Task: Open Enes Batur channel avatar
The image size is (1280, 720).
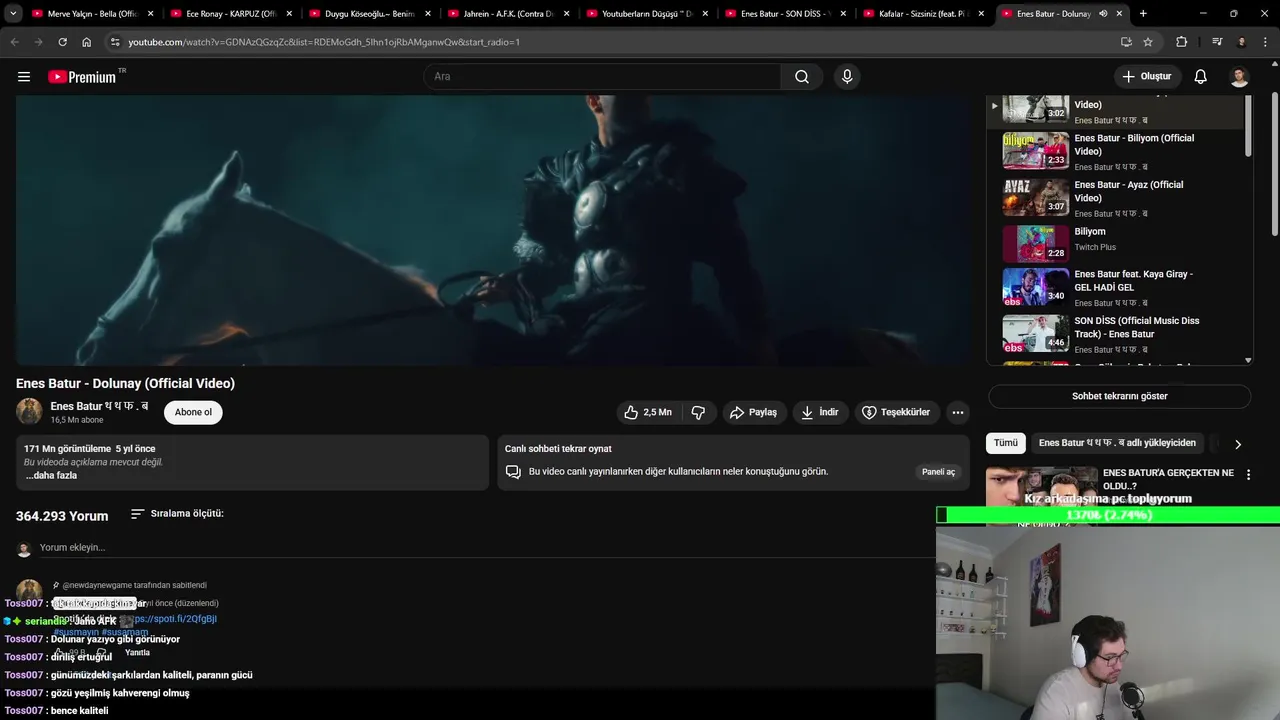Action: coord(29,411)
